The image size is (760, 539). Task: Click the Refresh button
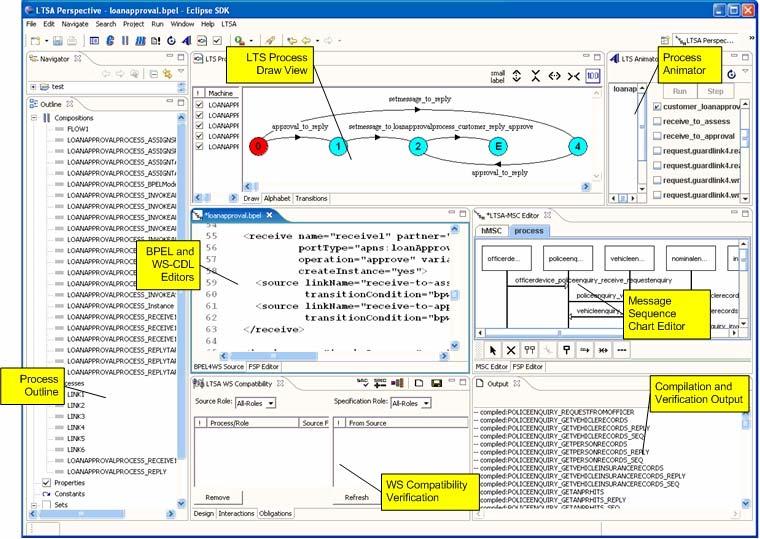(x=357, y=498)
